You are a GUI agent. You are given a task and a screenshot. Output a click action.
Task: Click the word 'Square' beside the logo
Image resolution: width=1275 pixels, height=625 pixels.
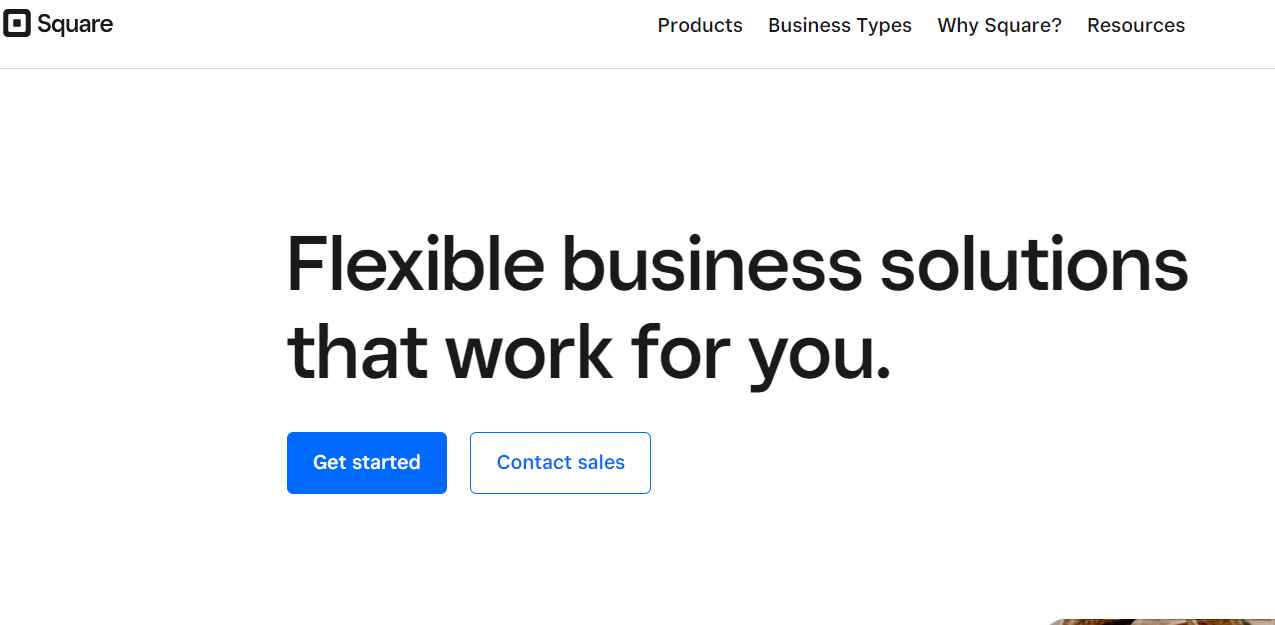[75, 24]
